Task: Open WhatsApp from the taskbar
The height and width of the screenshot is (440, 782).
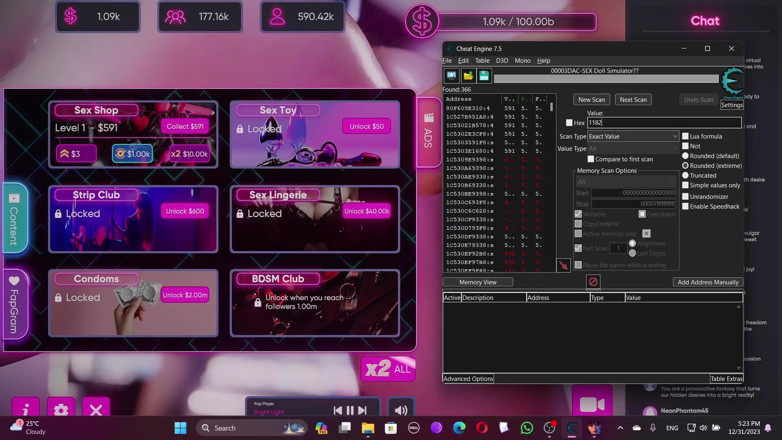Action: click(x=527, y=428)
